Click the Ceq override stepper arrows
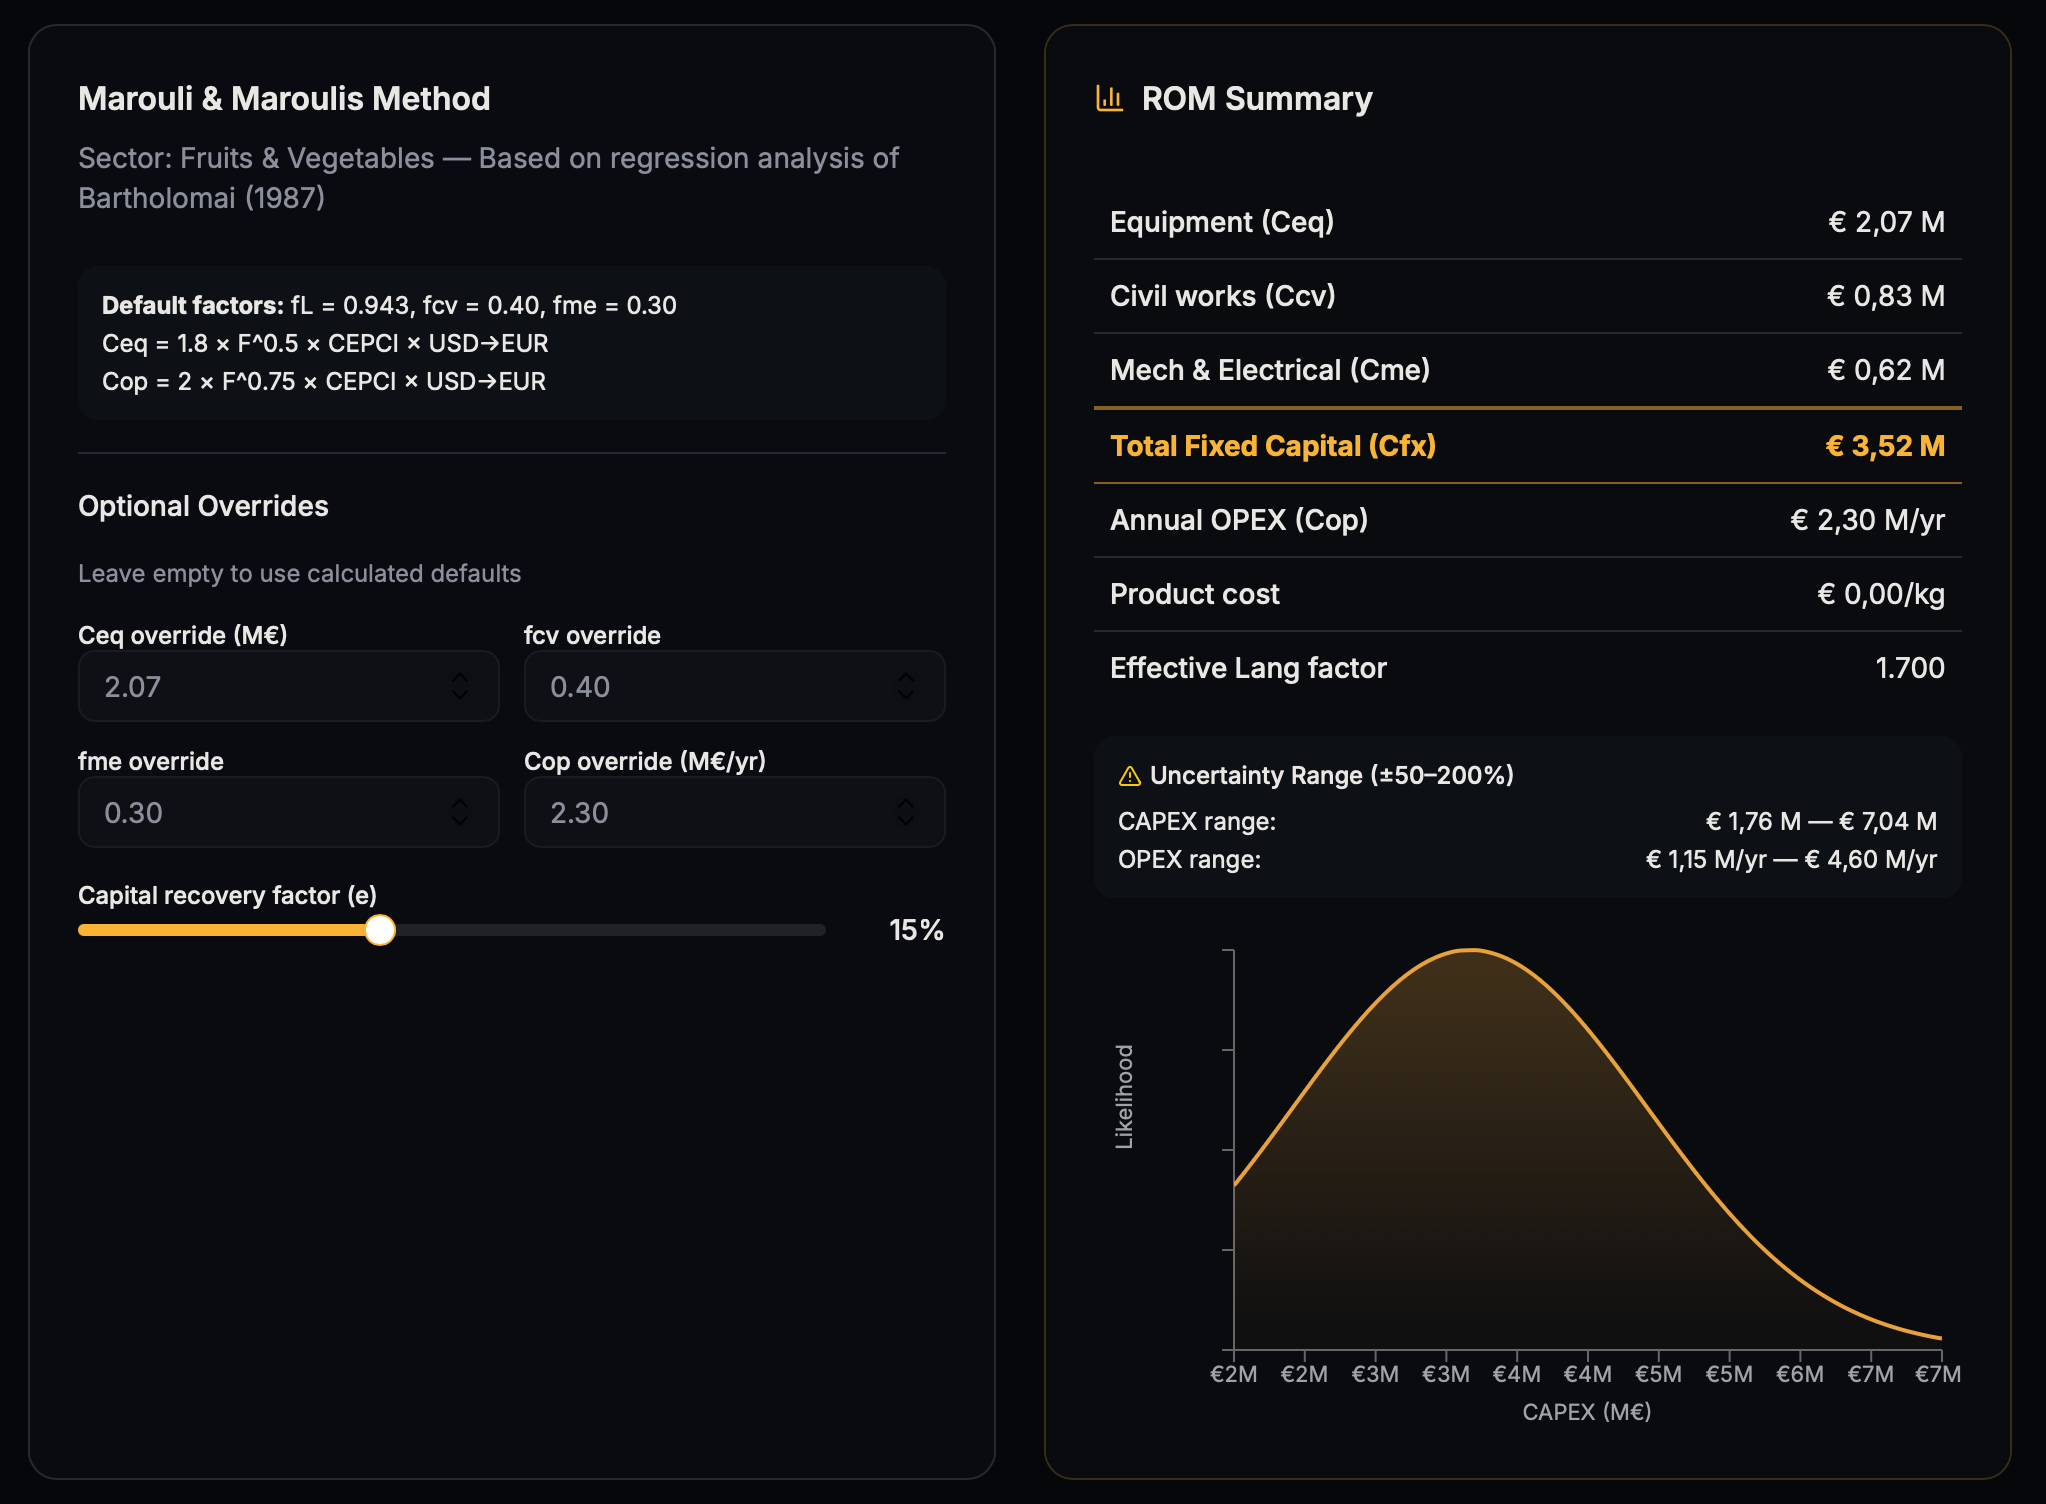 [459, 686]
